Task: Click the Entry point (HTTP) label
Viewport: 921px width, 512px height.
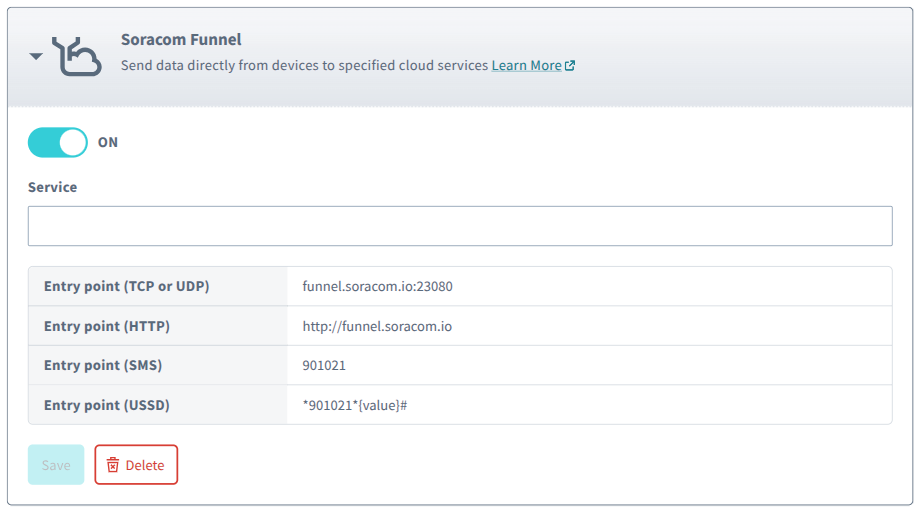Action: click(x=107, y=326)
